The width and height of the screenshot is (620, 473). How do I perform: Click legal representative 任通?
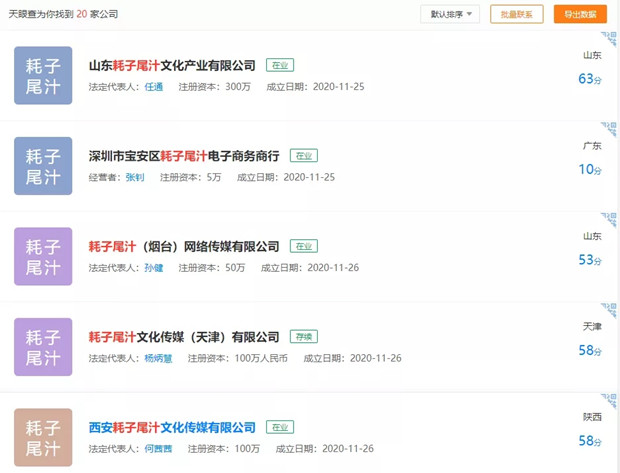pos(154,87)
